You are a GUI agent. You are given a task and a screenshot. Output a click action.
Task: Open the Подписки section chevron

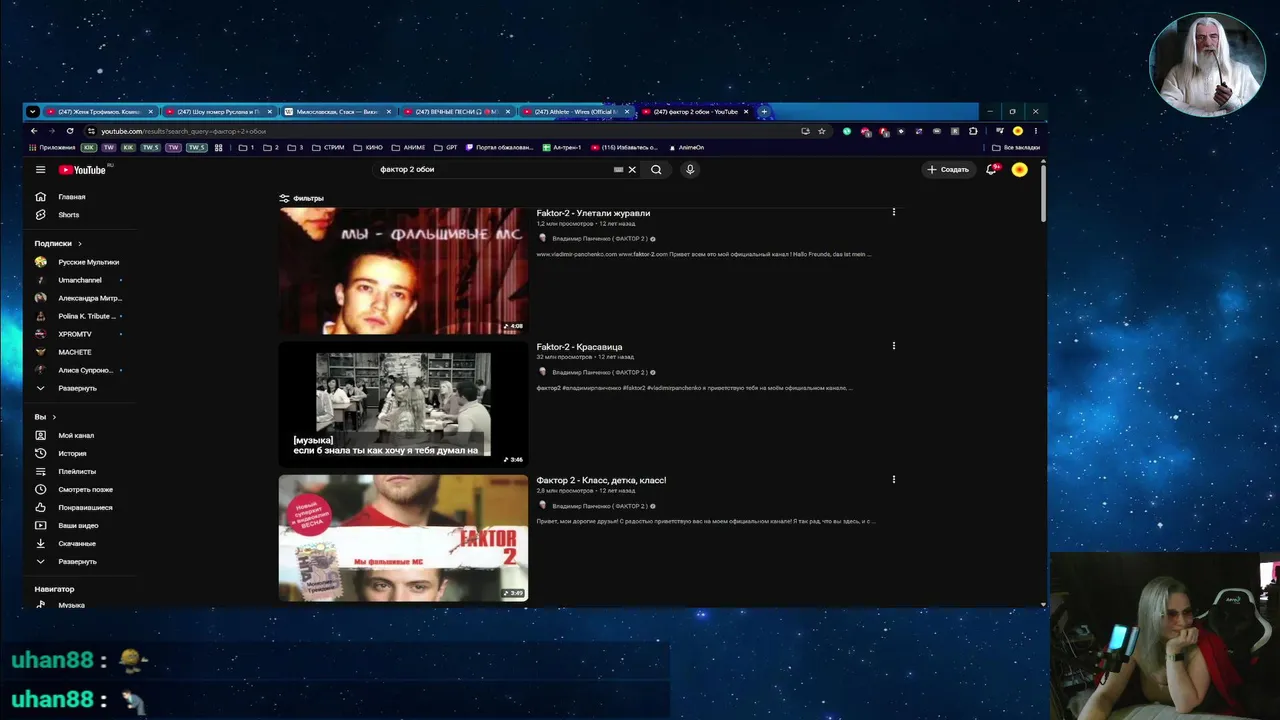[80, 244]
